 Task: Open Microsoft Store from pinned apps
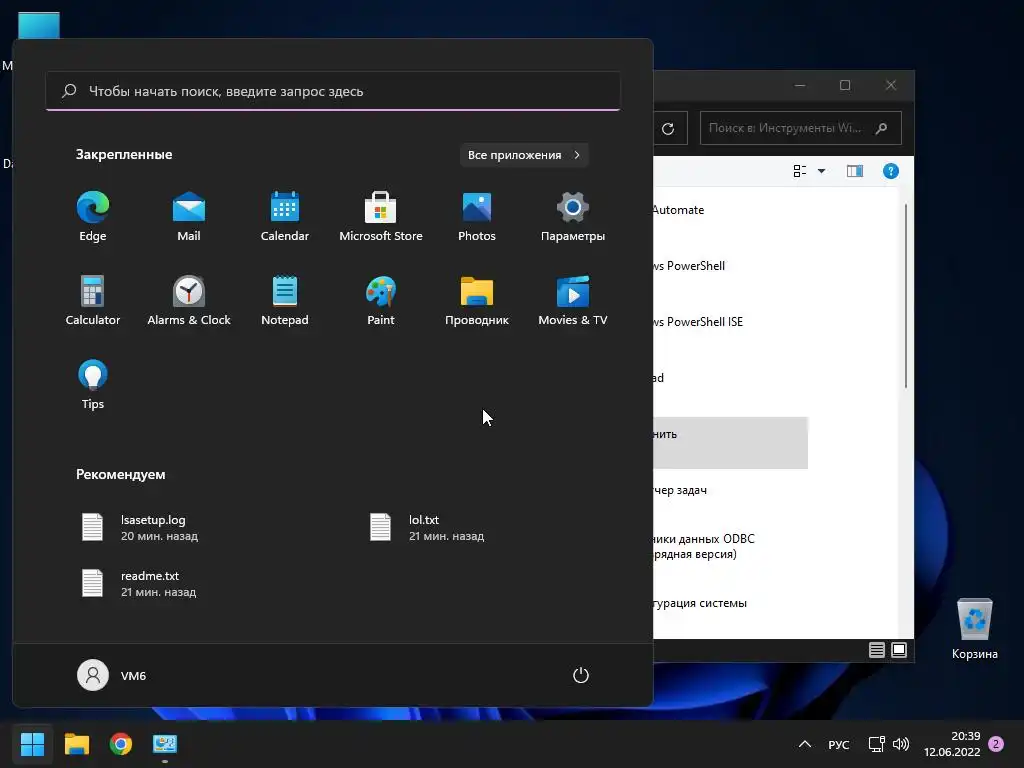tap(381, 216)
